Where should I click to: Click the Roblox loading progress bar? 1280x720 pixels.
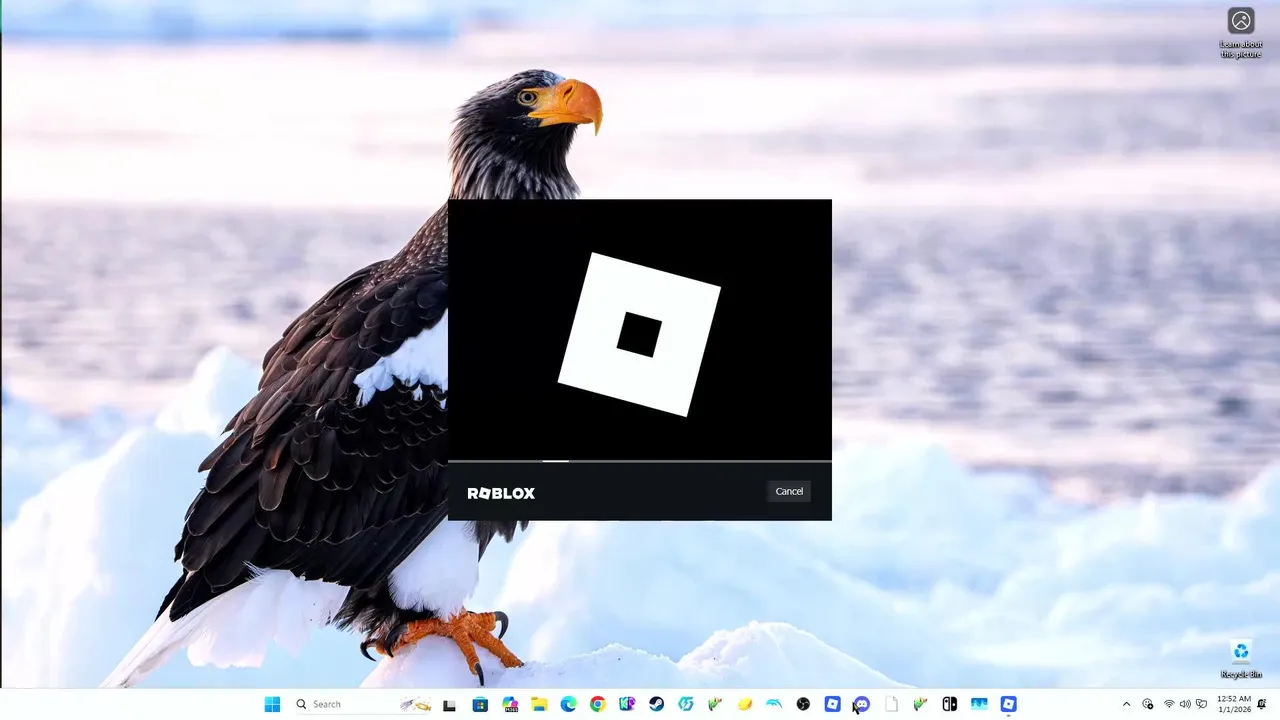click(x=640, y=461)
